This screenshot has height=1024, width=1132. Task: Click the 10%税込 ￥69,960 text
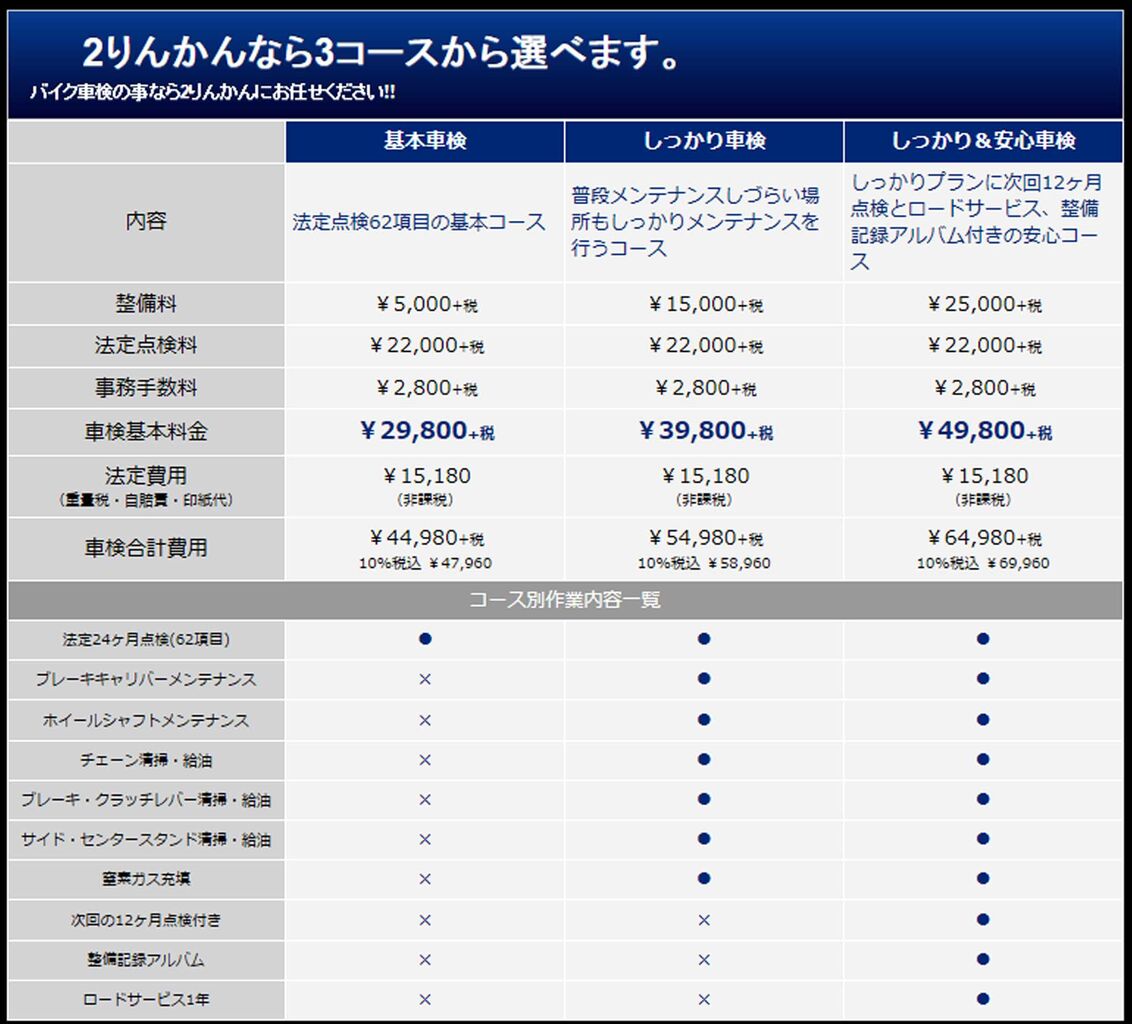[x=983, y=563]
